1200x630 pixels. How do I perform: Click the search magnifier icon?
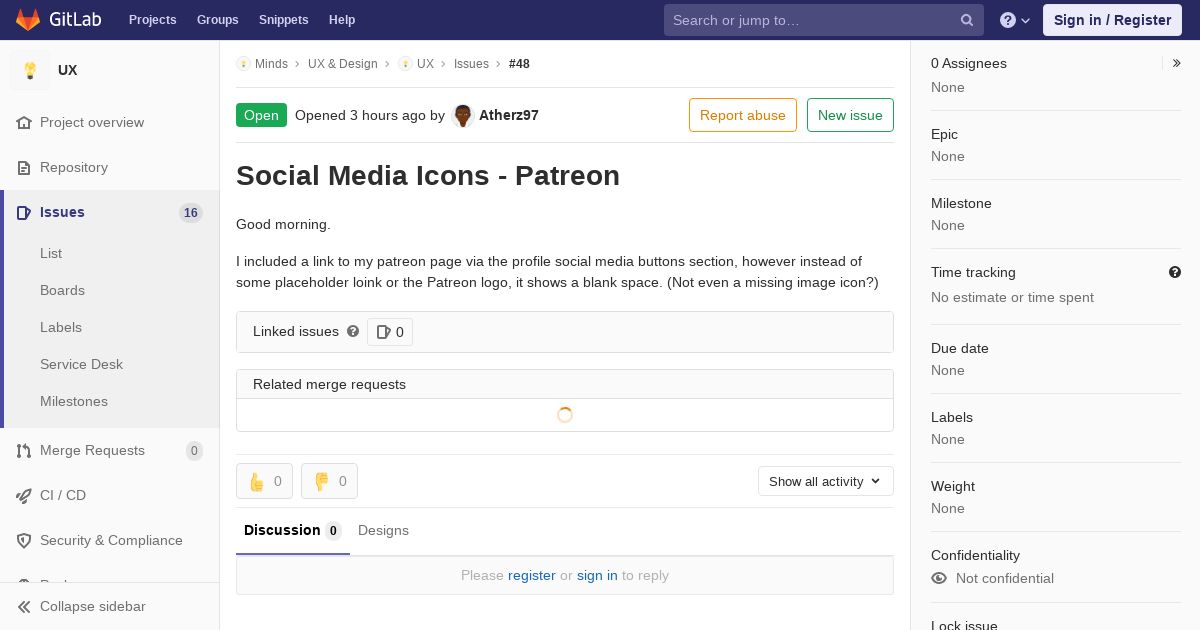coord(967,20)
